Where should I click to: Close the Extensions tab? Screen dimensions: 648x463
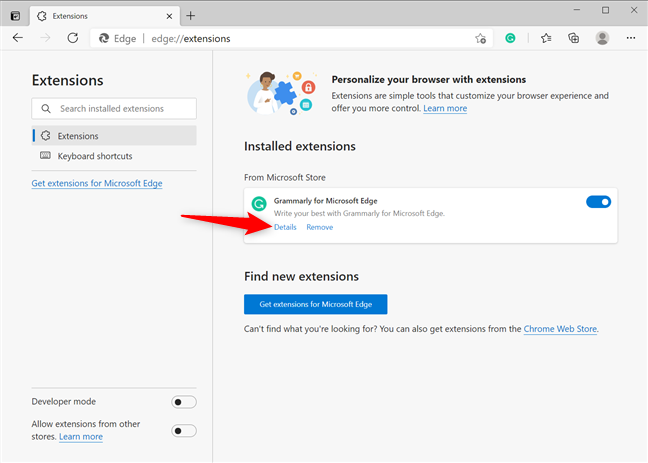pyautogui.click(x=169, y=16)
